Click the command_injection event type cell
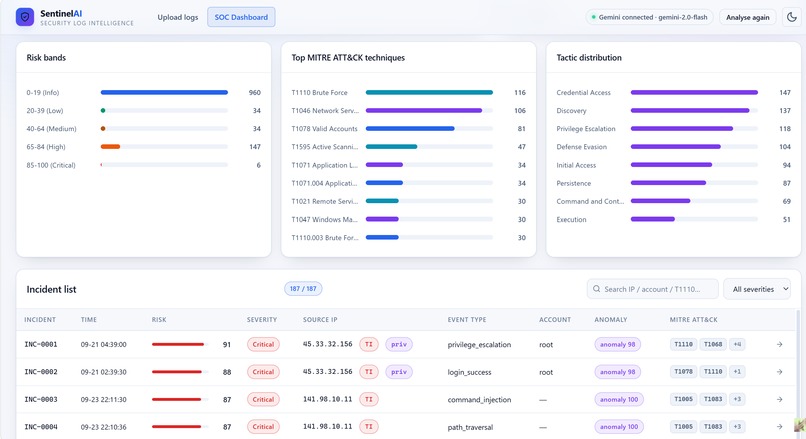This screenshot has height=439, width=806. 479,399
